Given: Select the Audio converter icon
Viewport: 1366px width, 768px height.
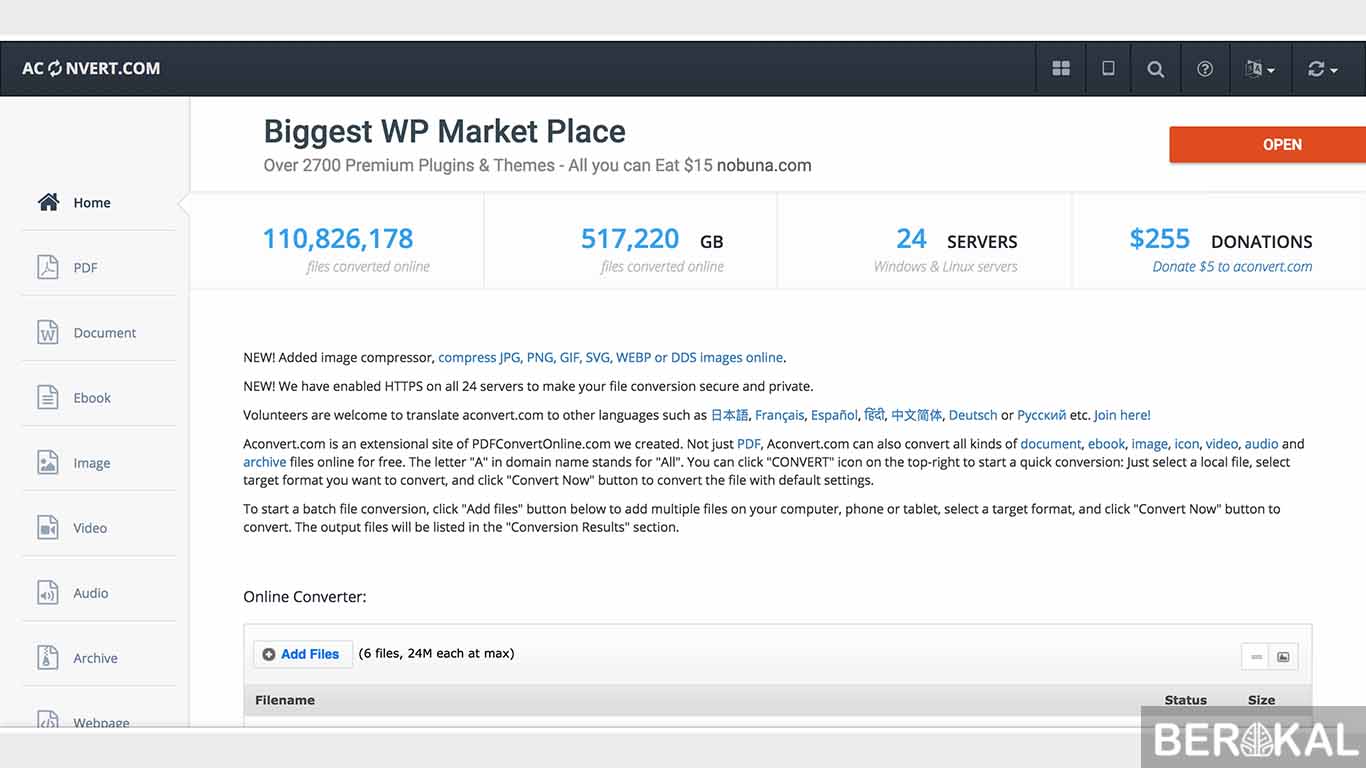Looking at the screenshot, I should [x=48, y=593].
